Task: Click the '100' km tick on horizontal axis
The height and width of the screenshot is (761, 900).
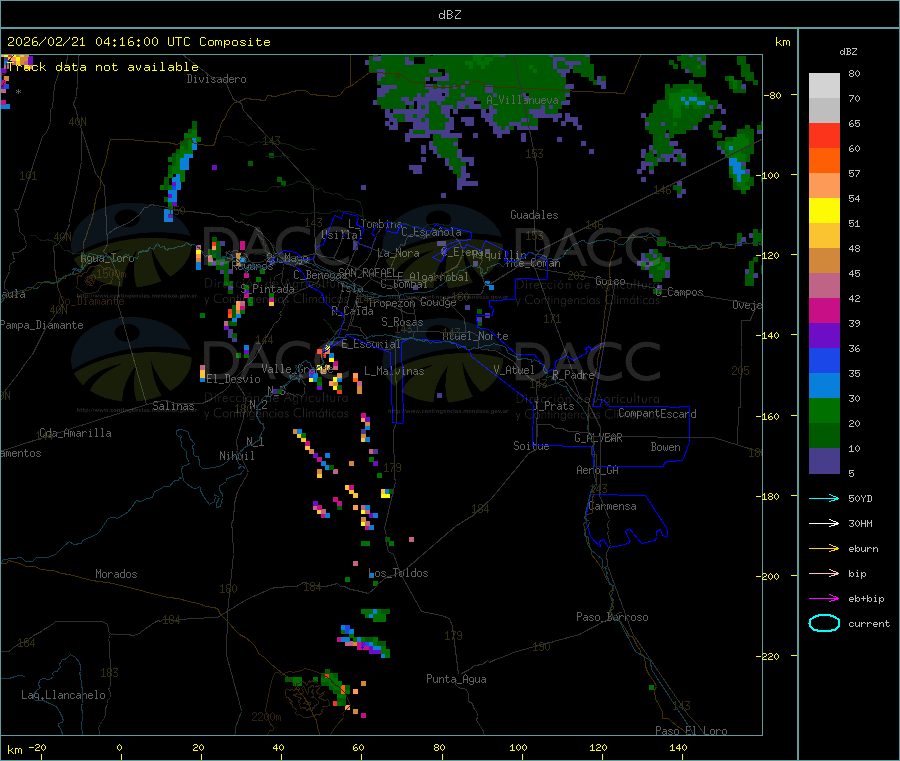Action: (x=518, y=747)
